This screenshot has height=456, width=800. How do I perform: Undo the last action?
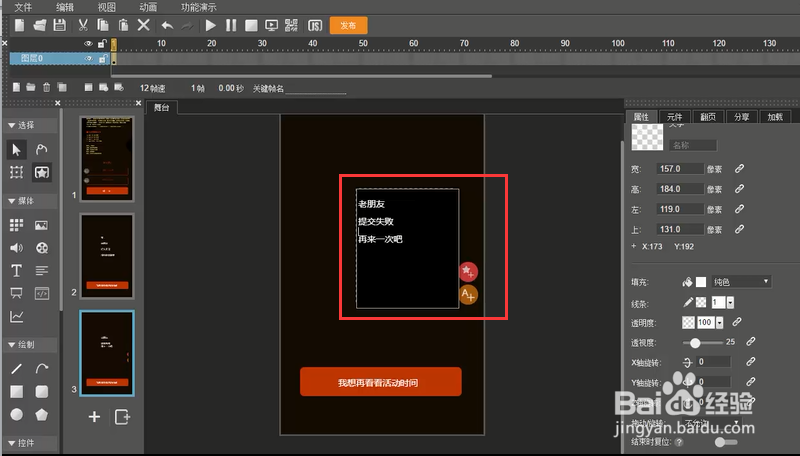pos(167,25)
